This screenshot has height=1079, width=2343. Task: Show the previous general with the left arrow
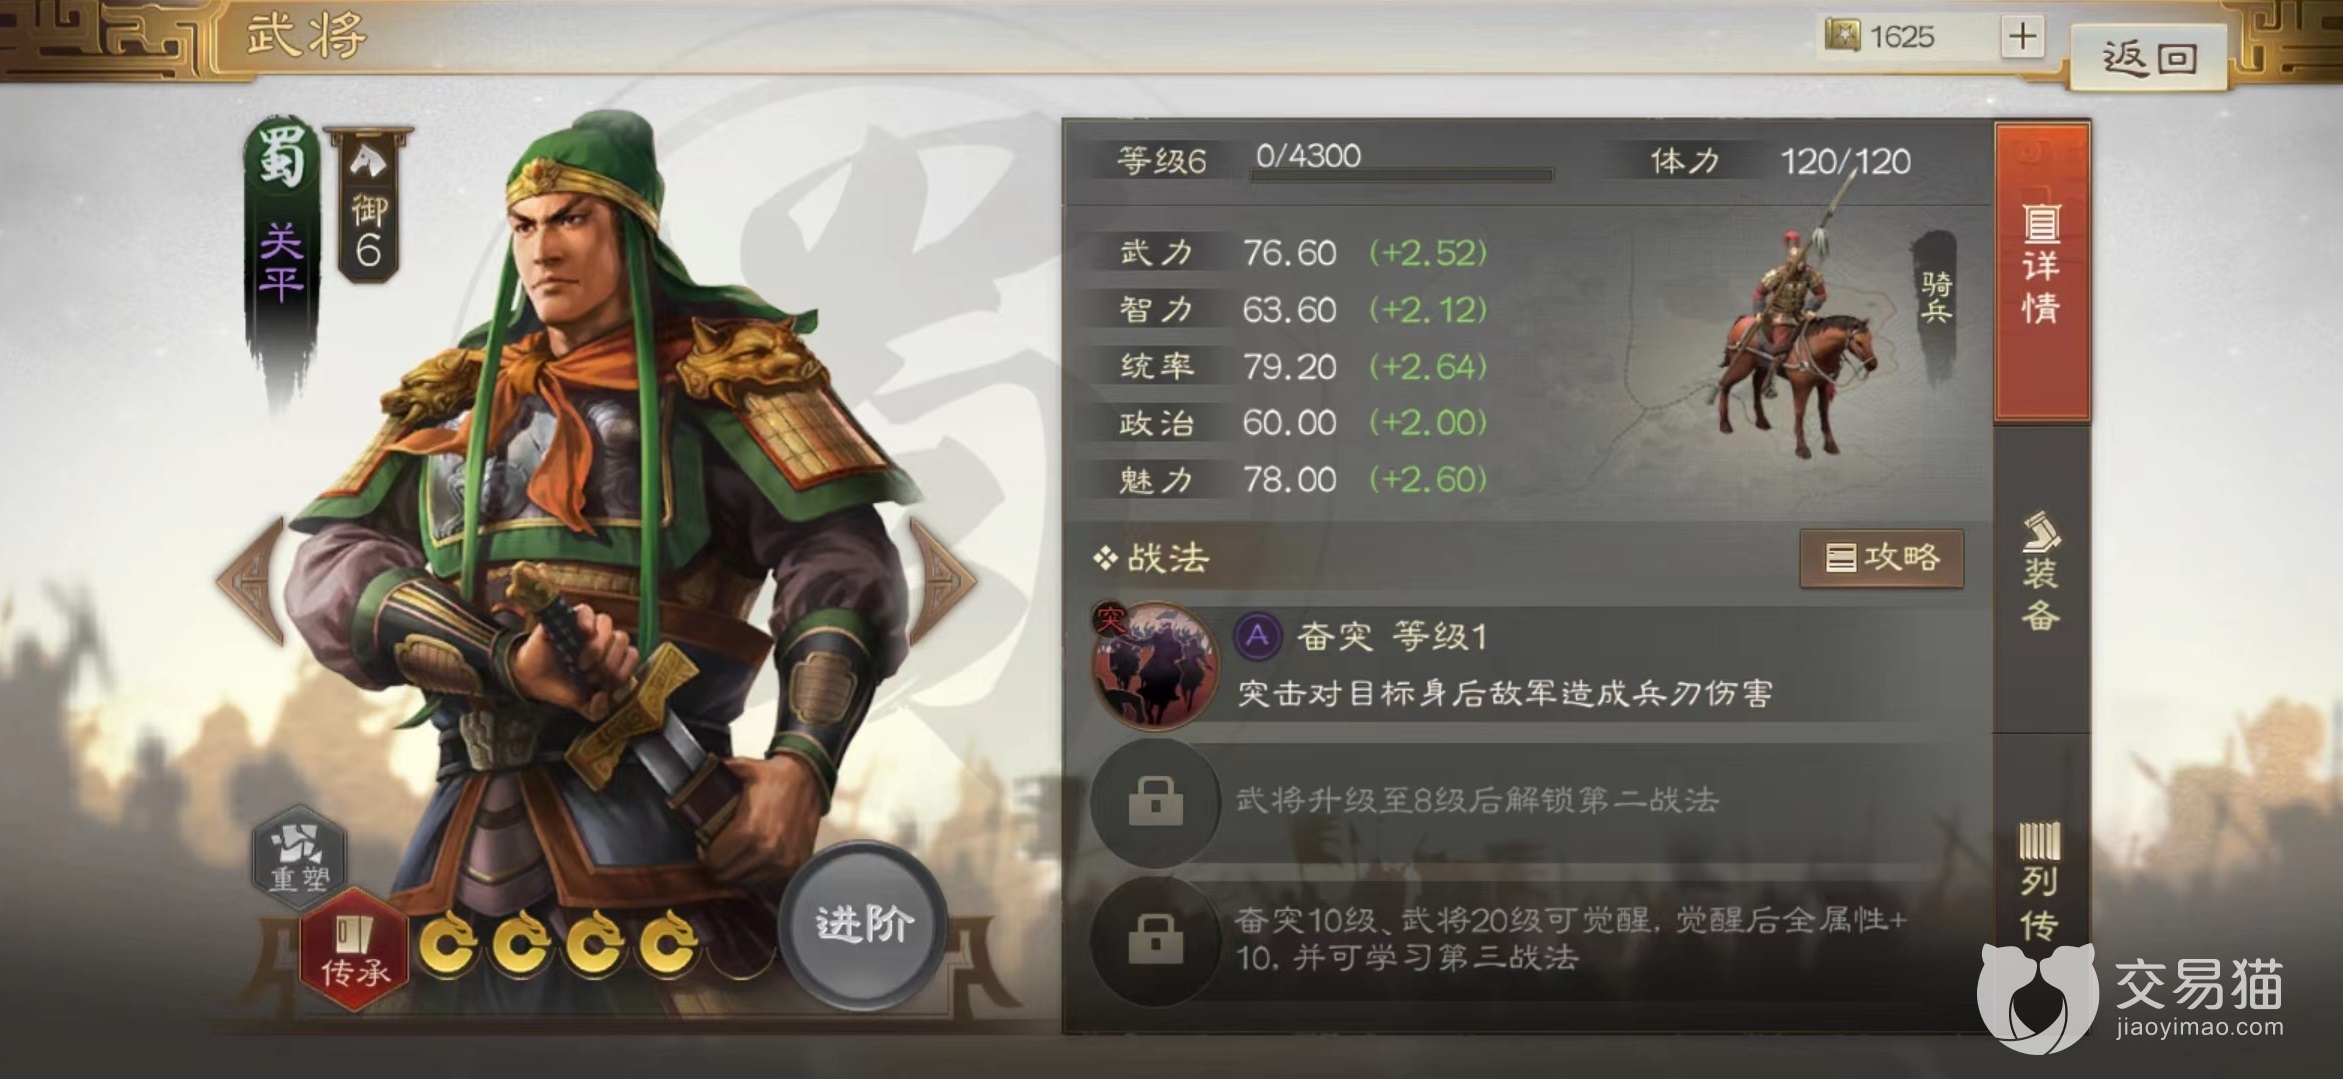pyautogui.click(x=251, y=579)
